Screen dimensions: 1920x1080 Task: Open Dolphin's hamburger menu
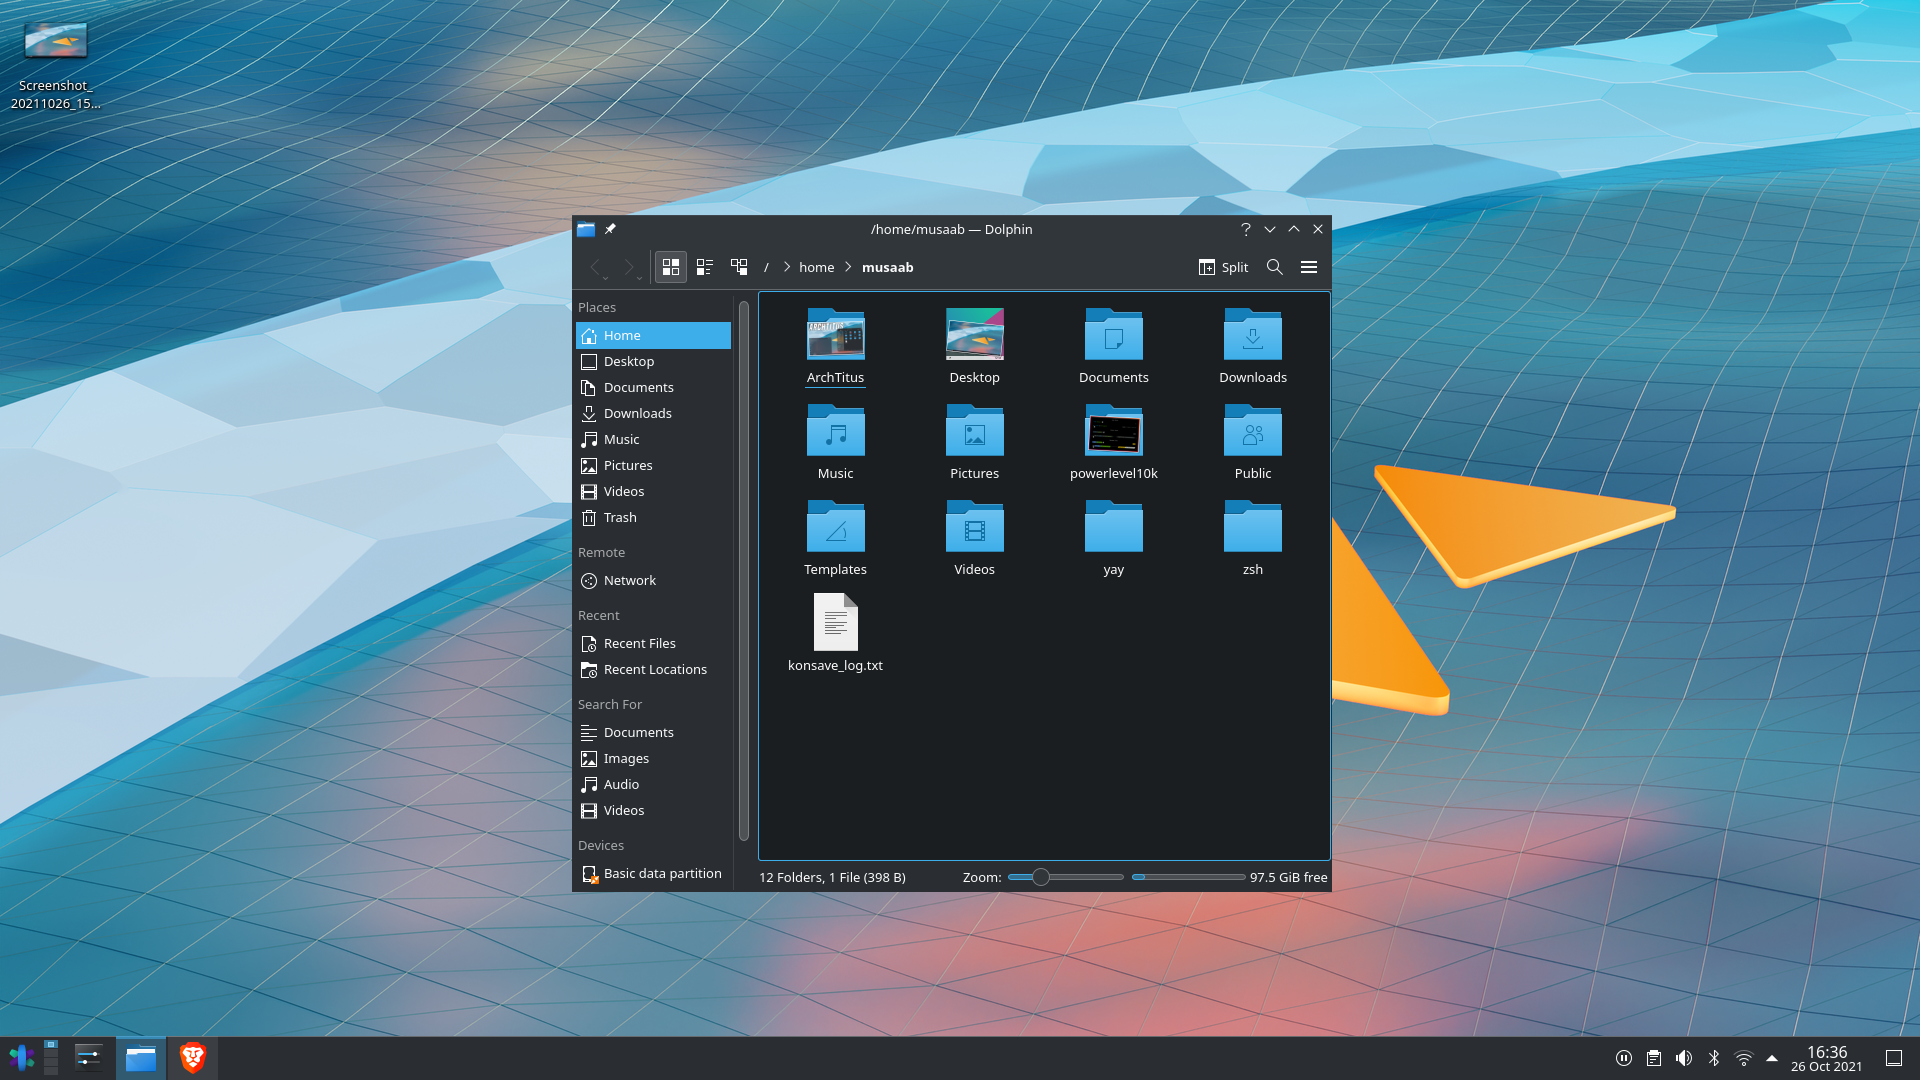[x=1309, y=267]
